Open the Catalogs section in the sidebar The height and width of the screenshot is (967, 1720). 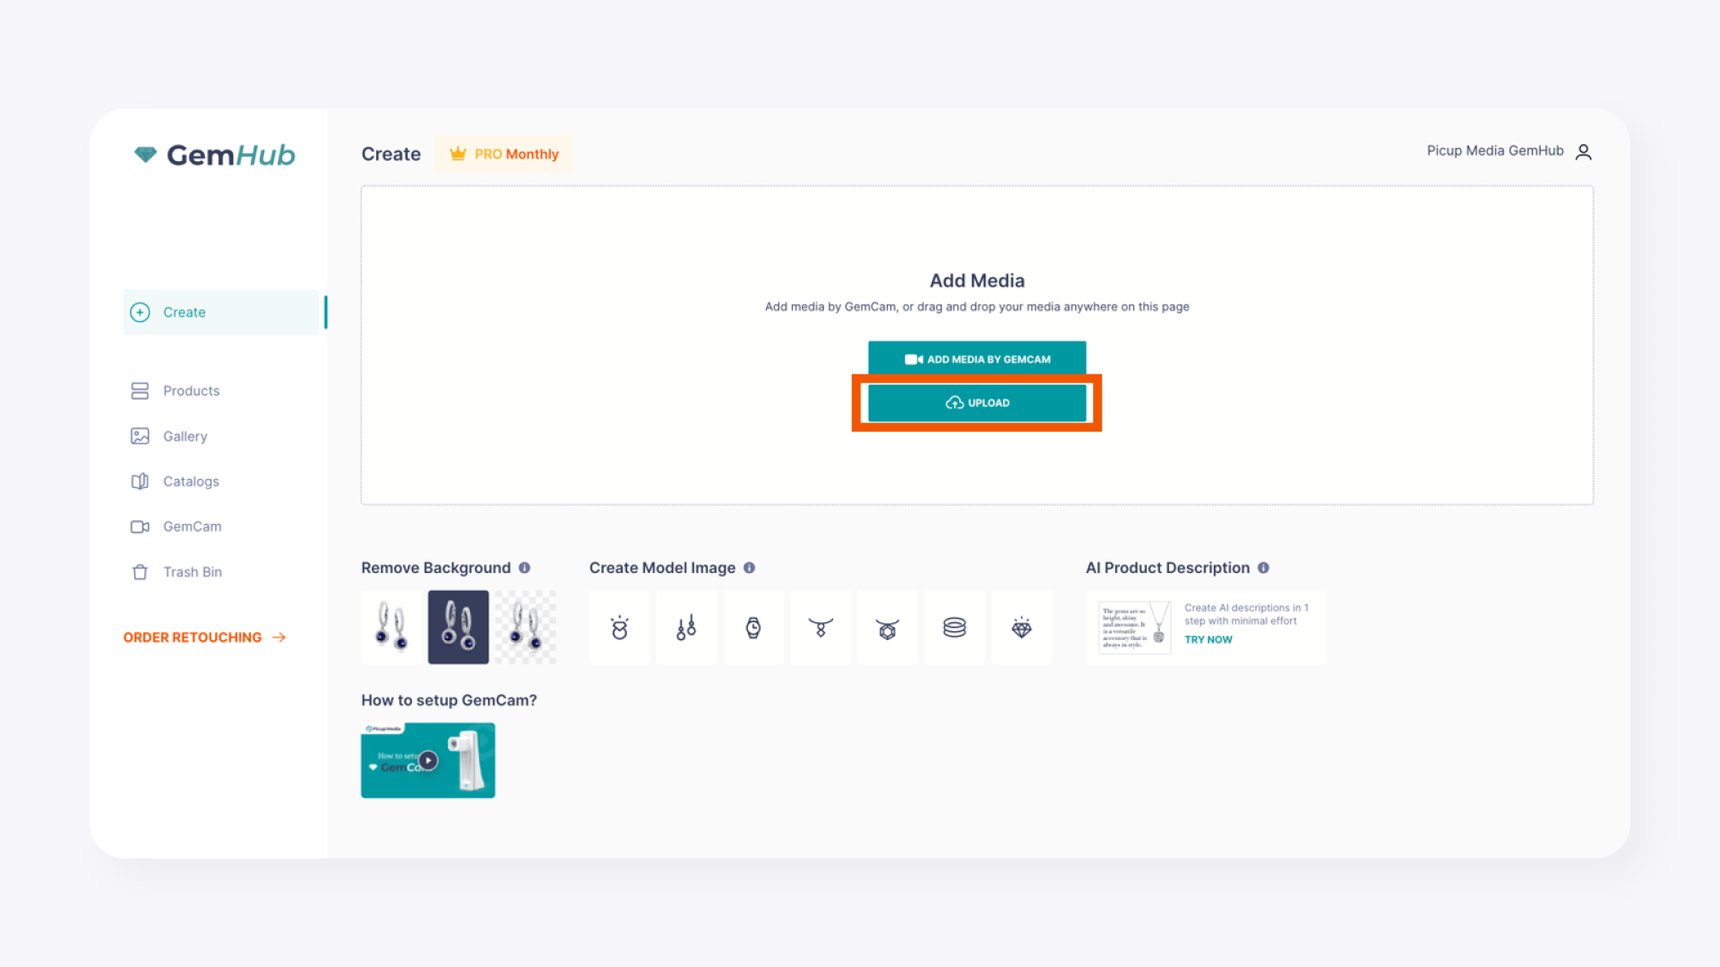tap(190, 481)
